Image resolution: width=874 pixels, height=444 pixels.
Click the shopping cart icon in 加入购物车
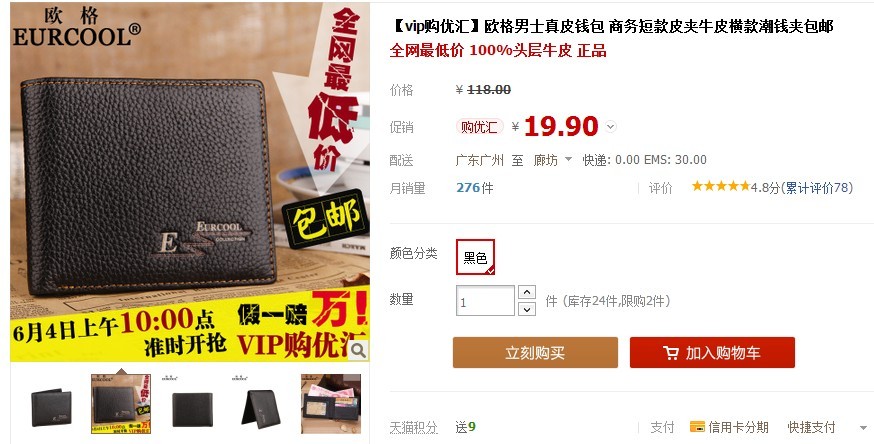(671, 353)
